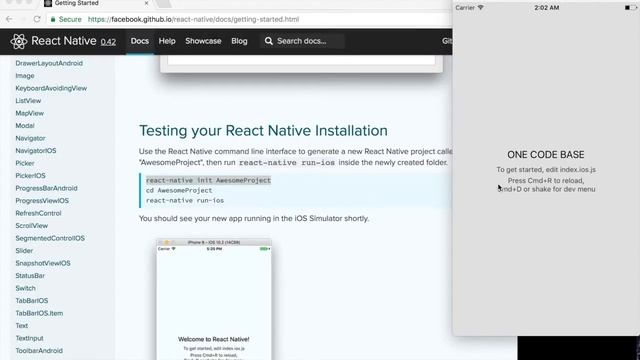
Task: Open ScrollView in the sidebar
Action: click(x=31, y=226)
